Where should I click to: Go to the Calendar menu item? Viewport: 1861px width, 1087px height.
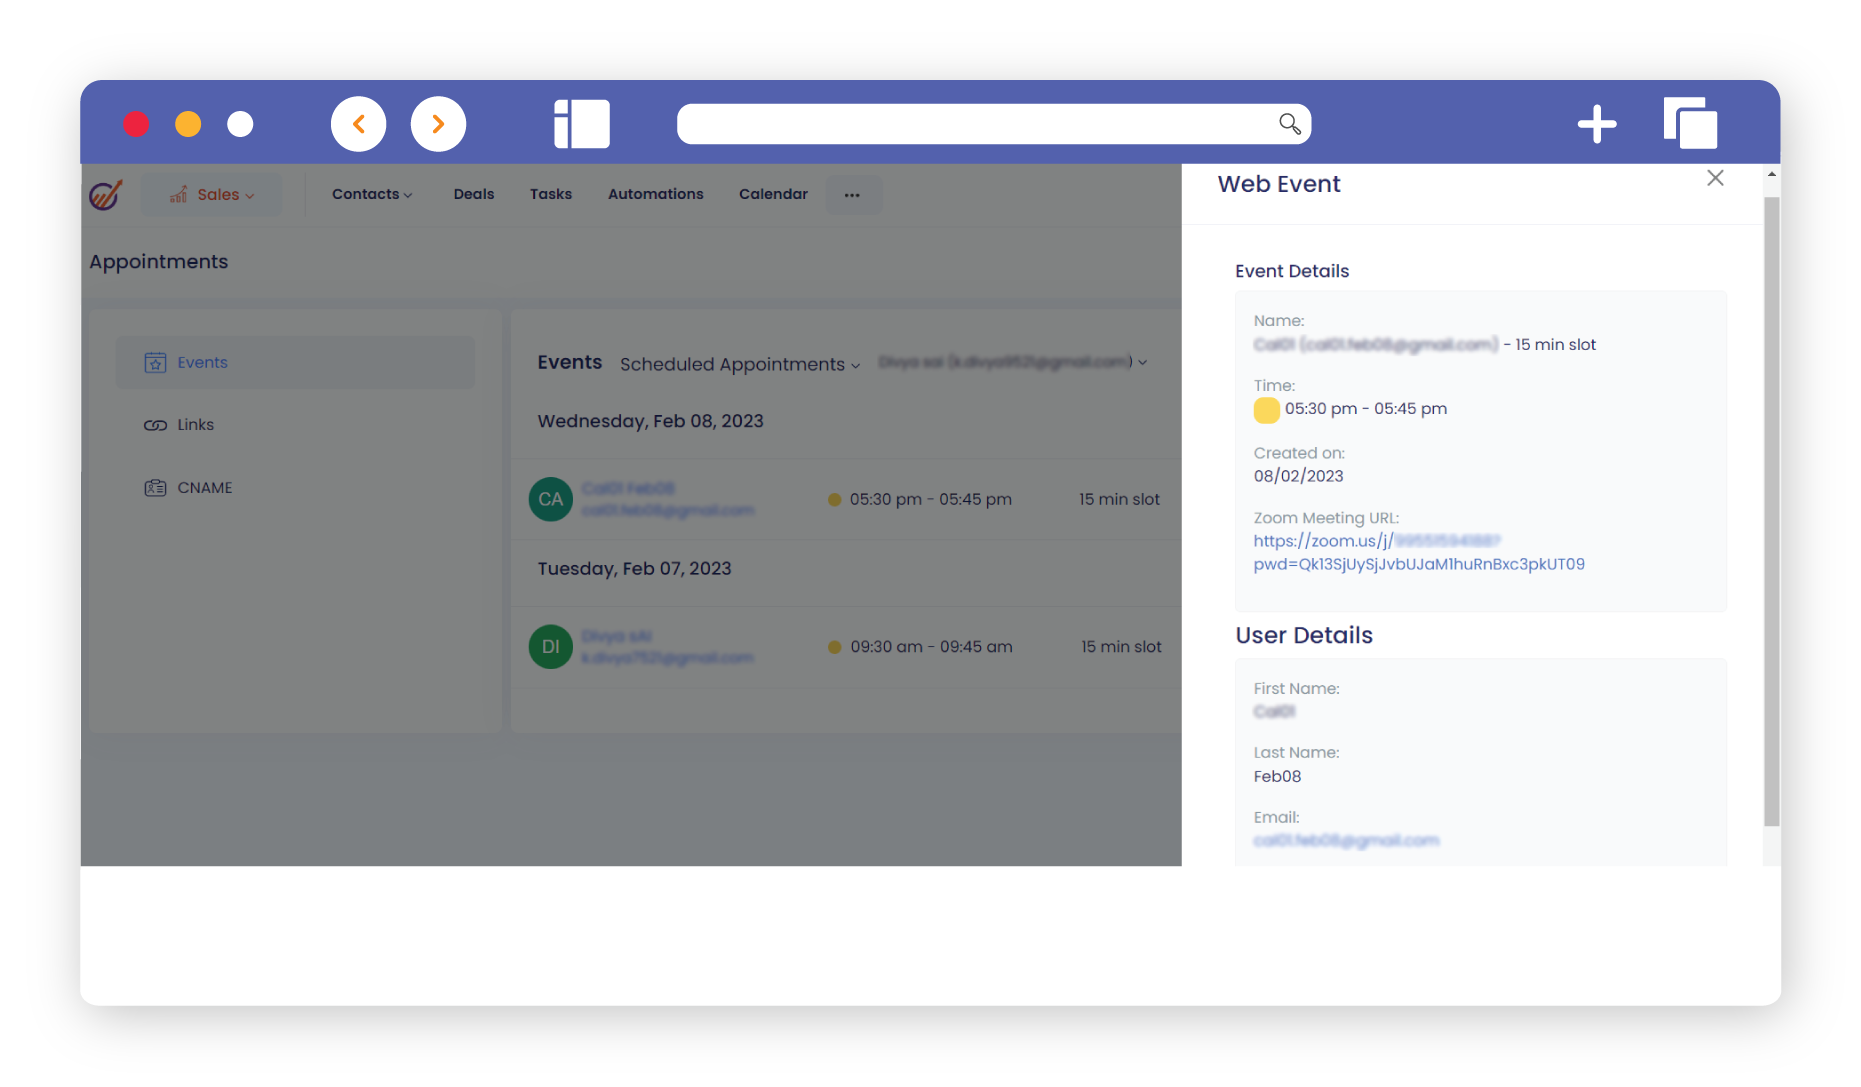(773, 194)
